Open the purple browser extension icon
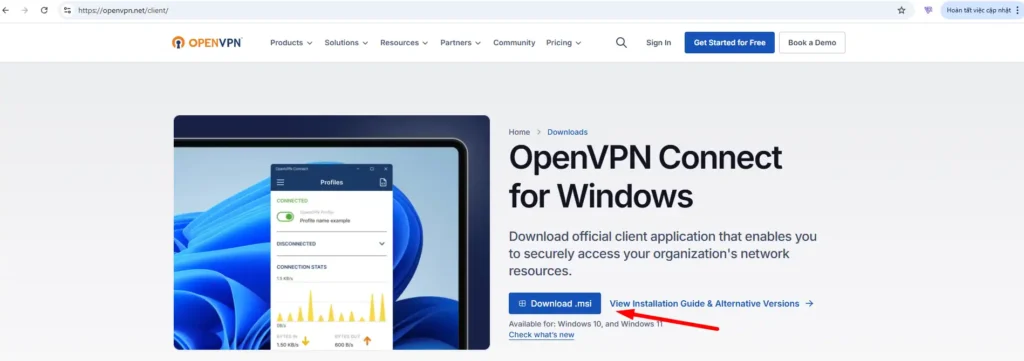This screenshot has width=1024, height=361. click(928, 10)
